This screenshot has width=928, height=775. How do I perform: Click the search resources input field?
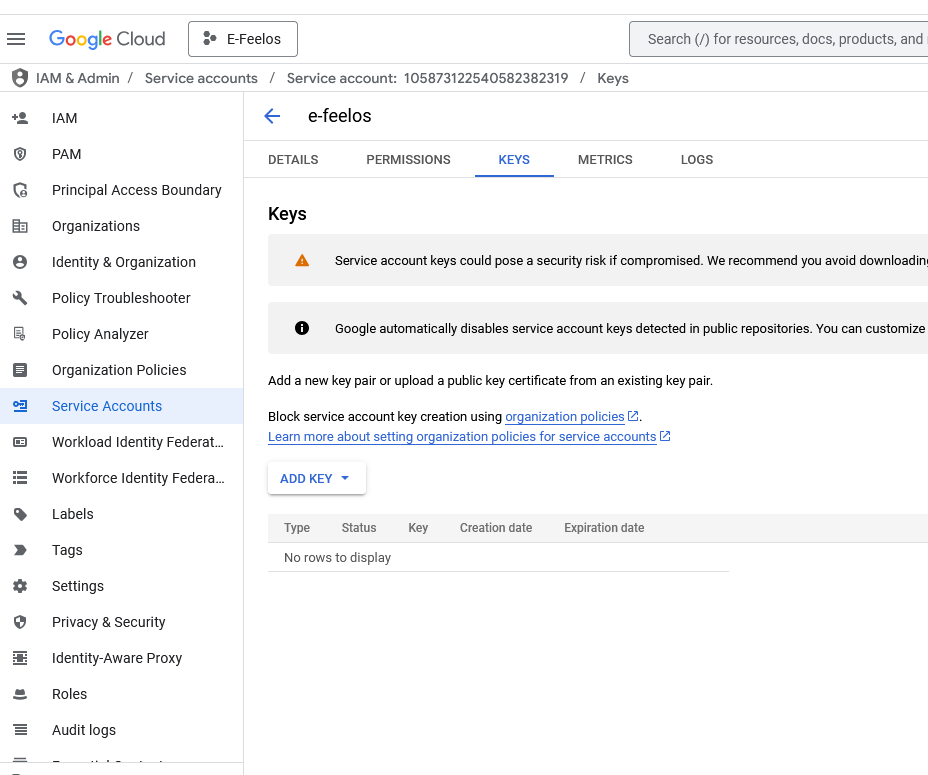point(780,39)
